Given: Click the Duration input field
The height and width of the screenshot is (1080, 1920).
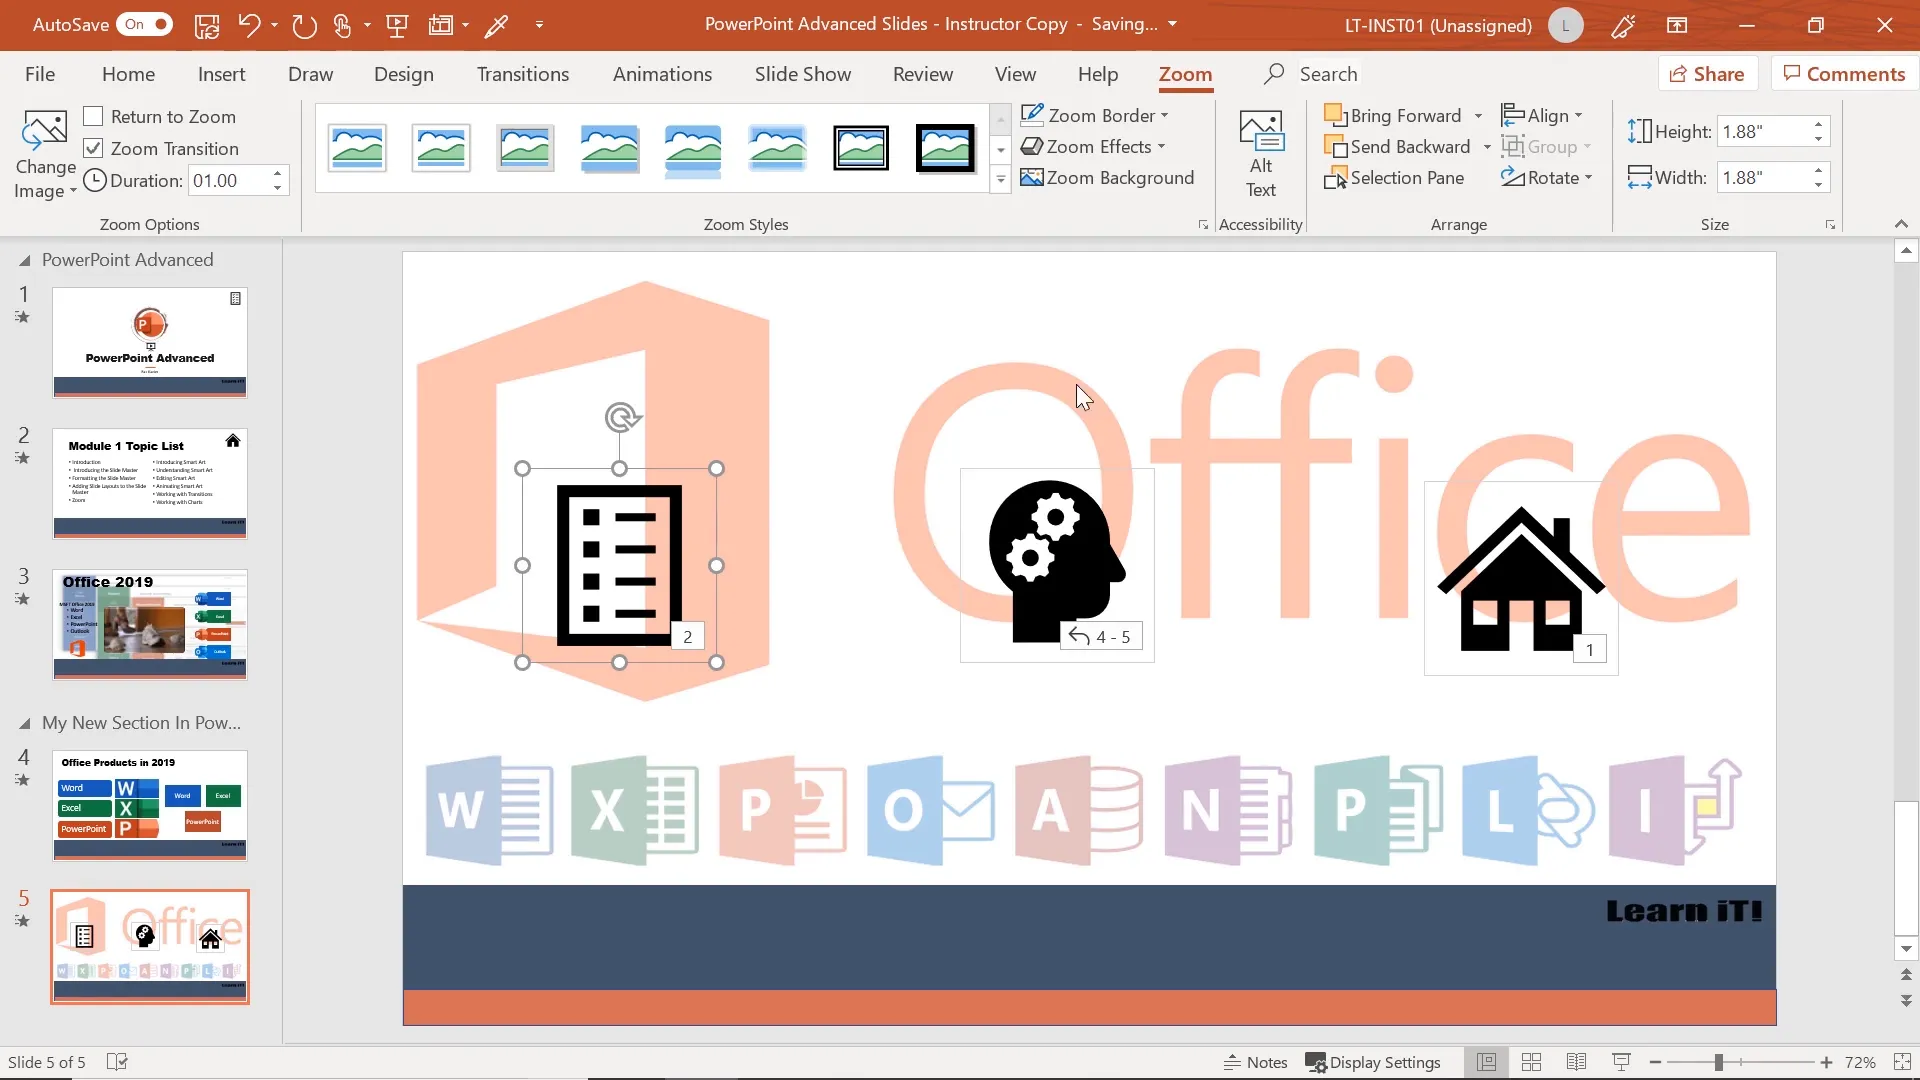Looking at the screenshot, I should [229, 181].
